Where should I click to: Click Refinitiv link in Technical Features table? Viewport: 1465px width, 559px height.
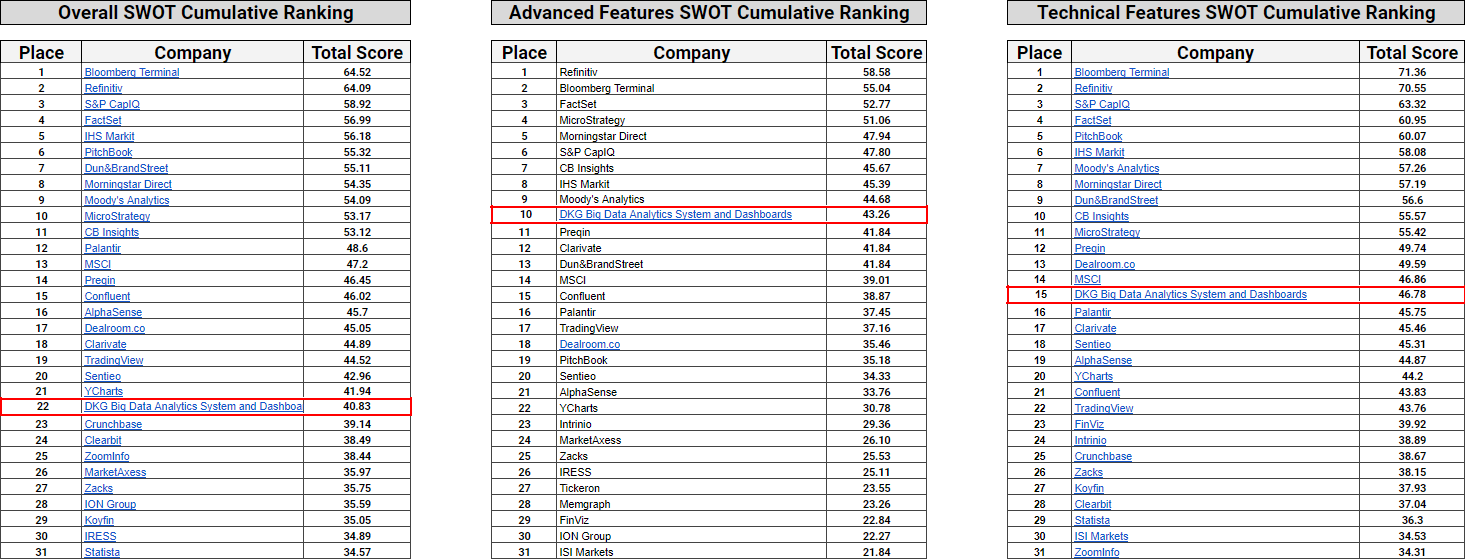coord(1096,88)
